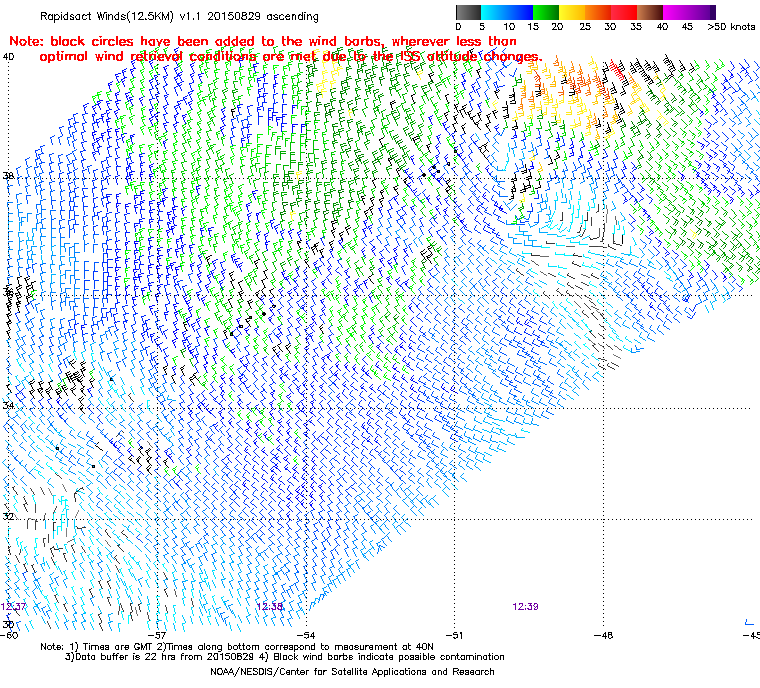The height and width of the screenshot is (688, 760).
Task: Click the footnote 'Times are GMT' line
Action: [237, 647]
